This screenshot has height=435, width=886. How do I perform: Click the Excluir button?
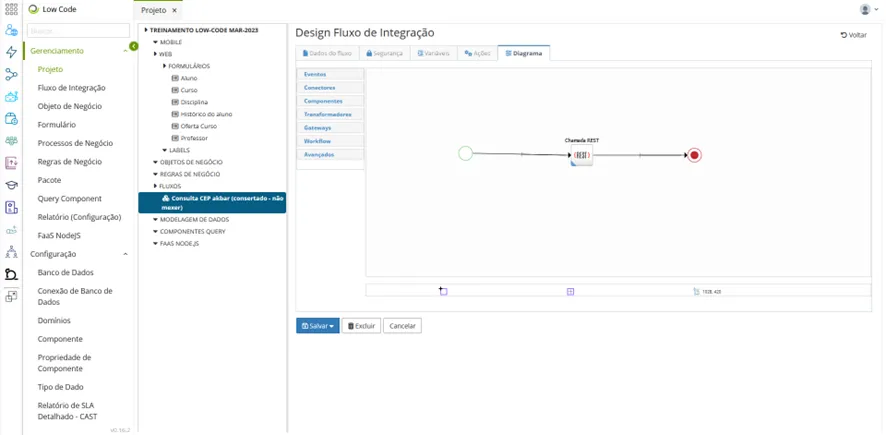[x=361, y=326]
